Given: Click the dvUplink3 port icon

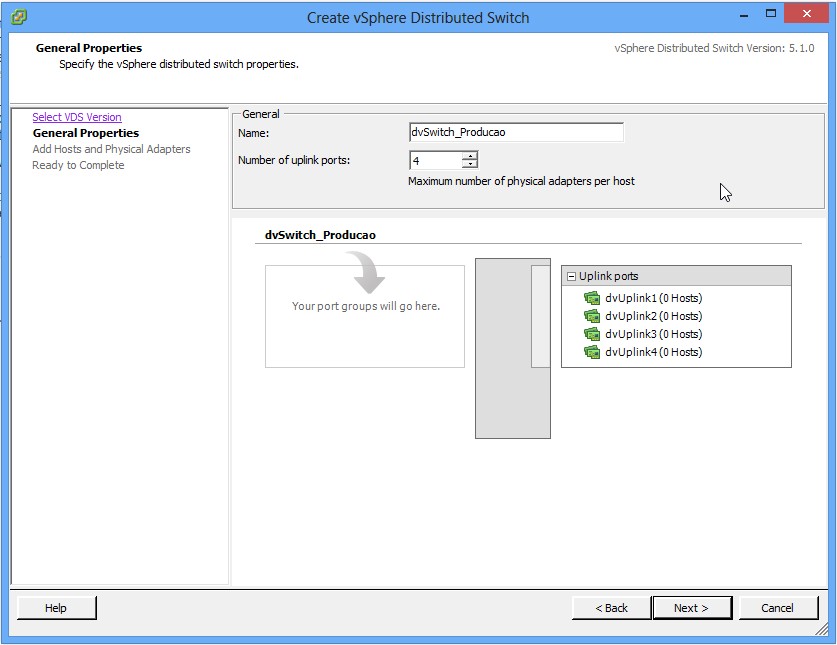Looking at the screenshot, I should coord(592,334).
